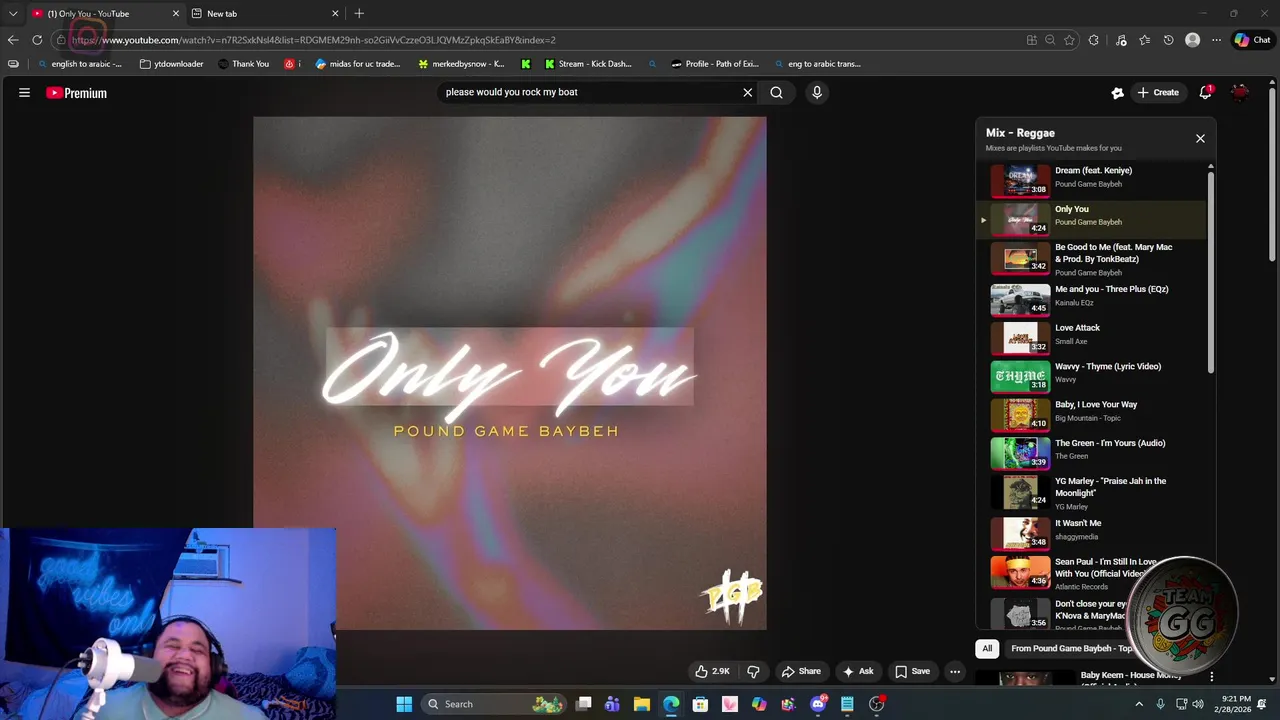Open the merkedbysnow bookmark
The height and width of the screenshot is (720, 1280).
tap(461, 64)
